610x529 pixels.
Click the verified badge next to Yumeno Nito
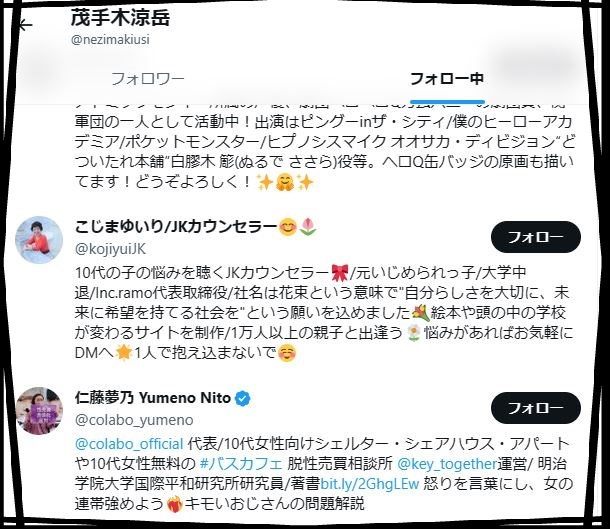[243, 398]
